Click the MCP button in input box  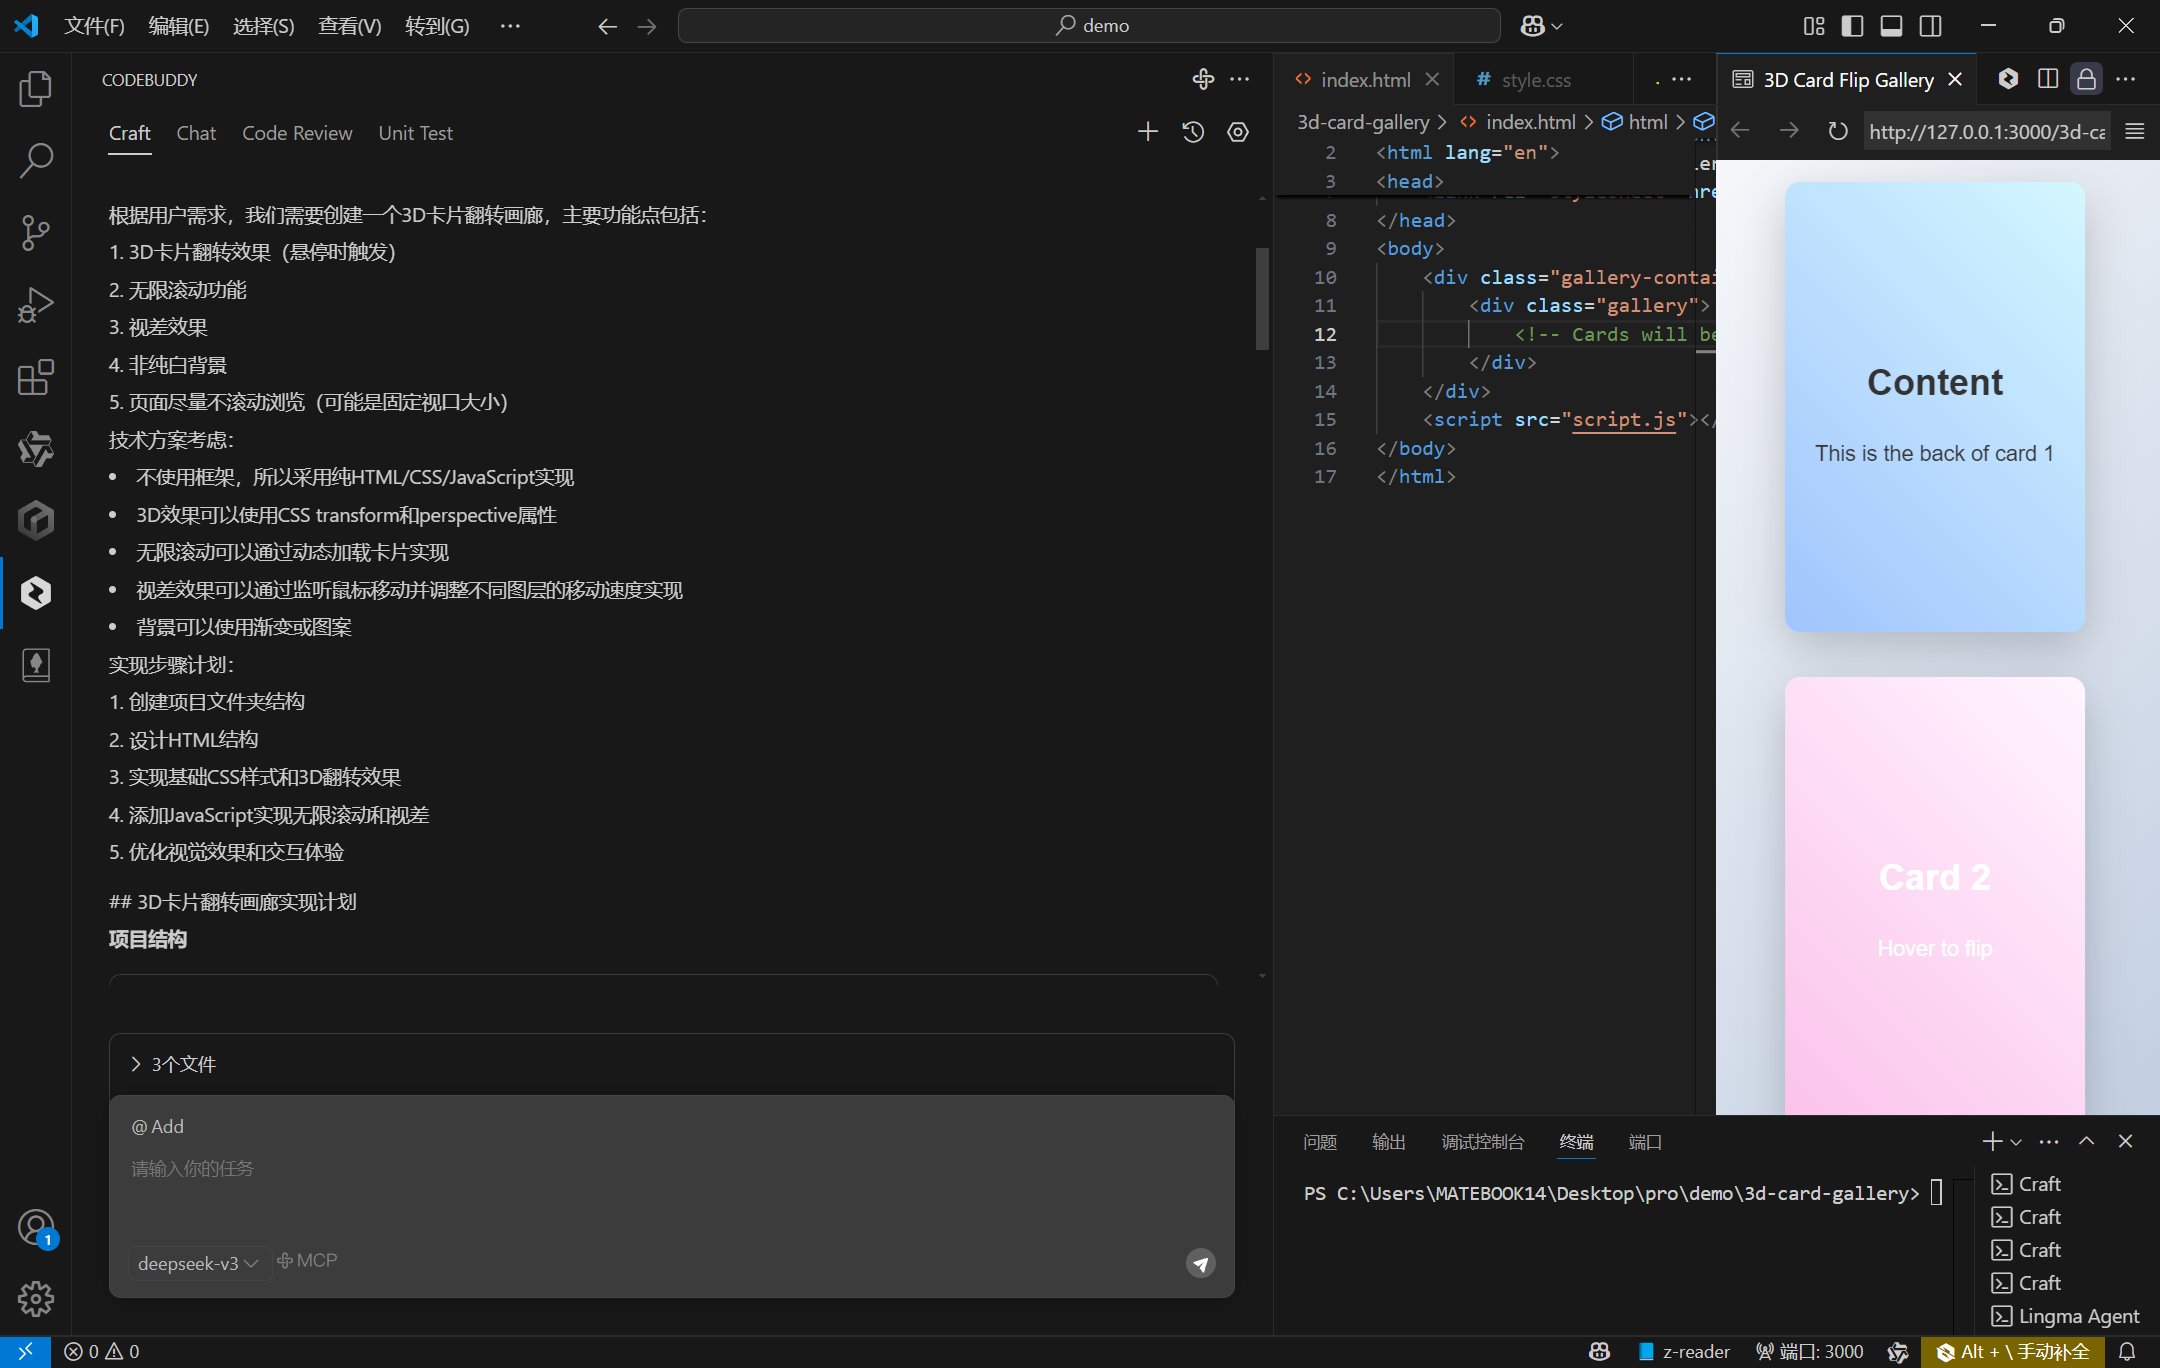coord(307,1260)
